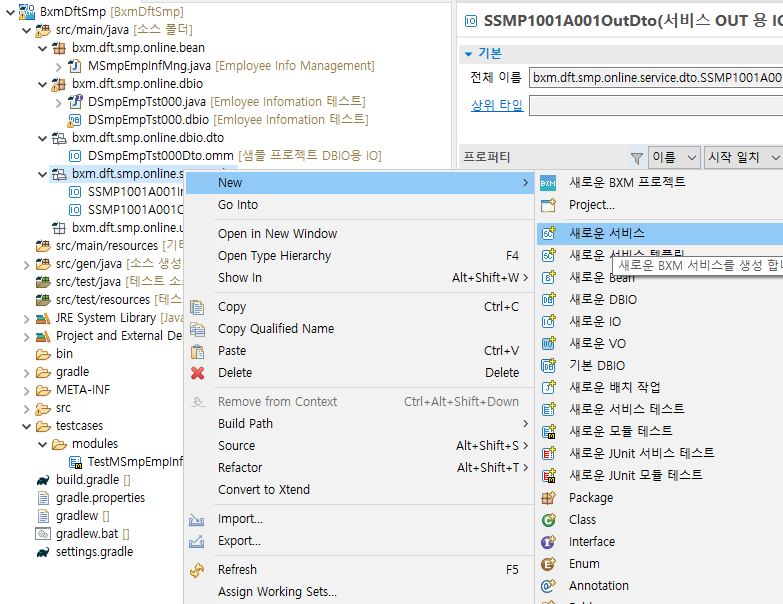
Task: Choose Open Type Hierarchy menu entry
Action: pyautogui.click(x=274, y=256)
